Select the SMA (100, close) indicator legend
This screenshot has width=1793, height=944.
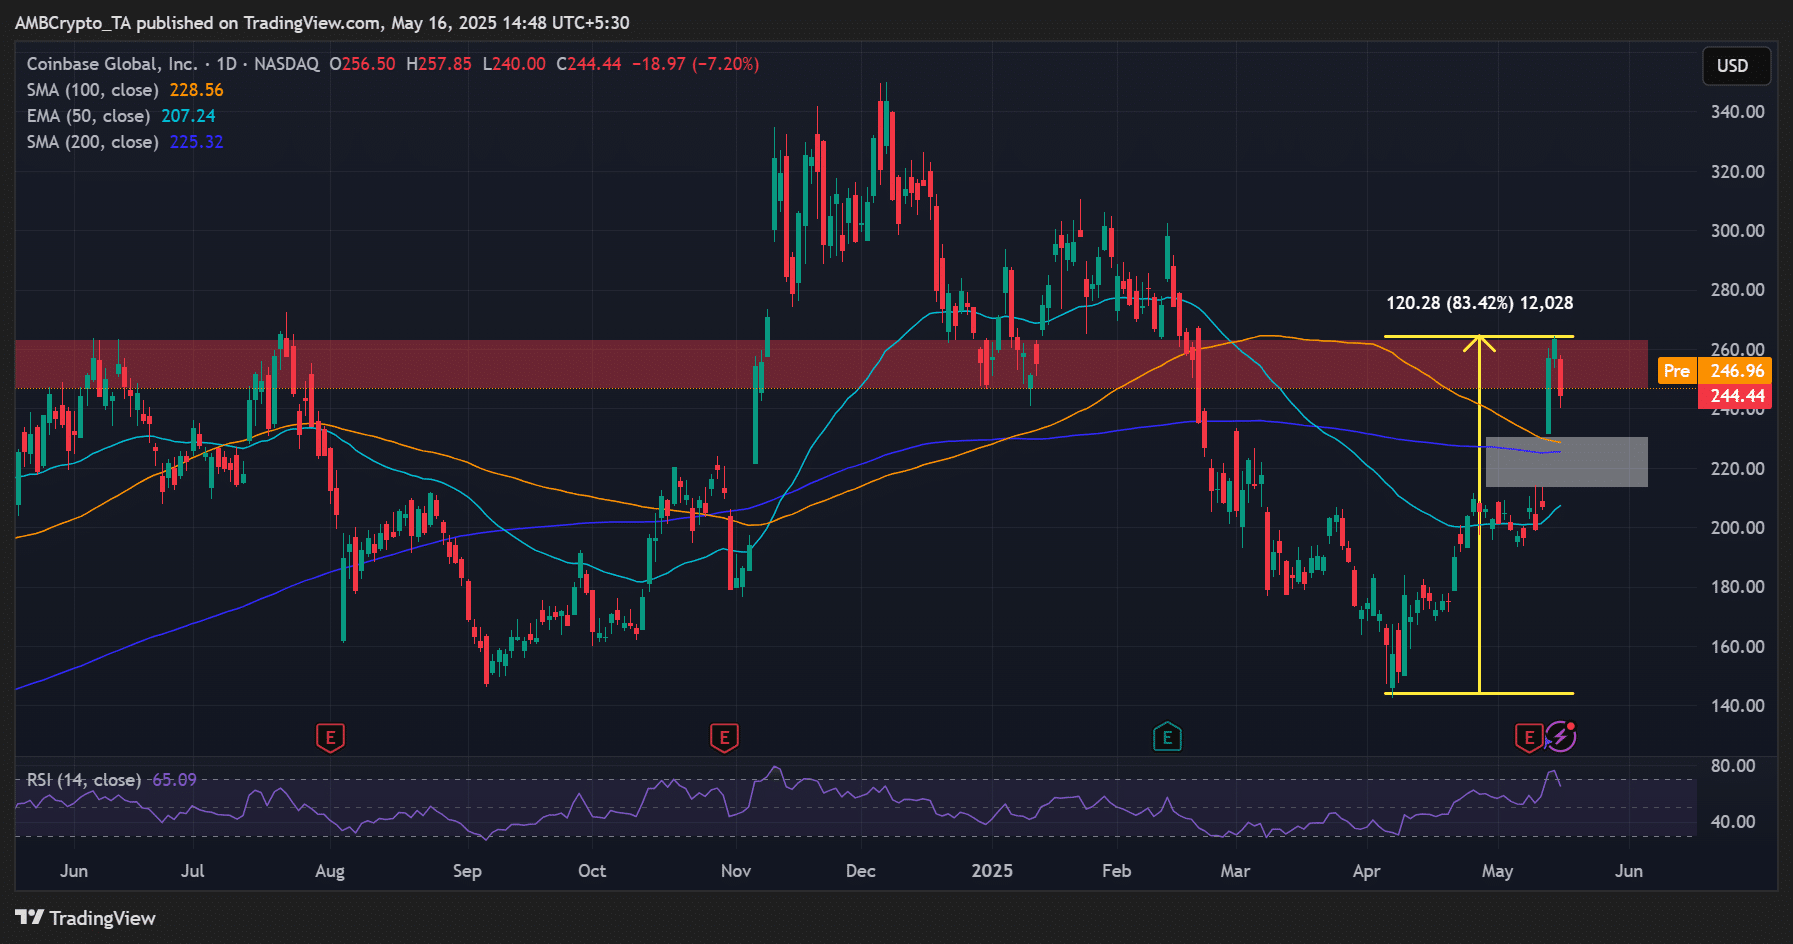93,90
